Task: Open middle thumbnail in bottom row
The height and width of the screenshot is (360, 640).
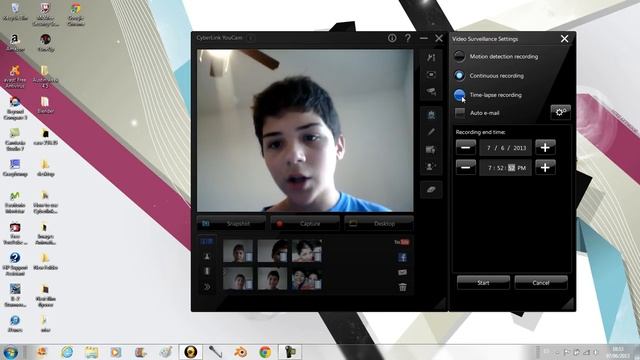Action: point(272,279)
